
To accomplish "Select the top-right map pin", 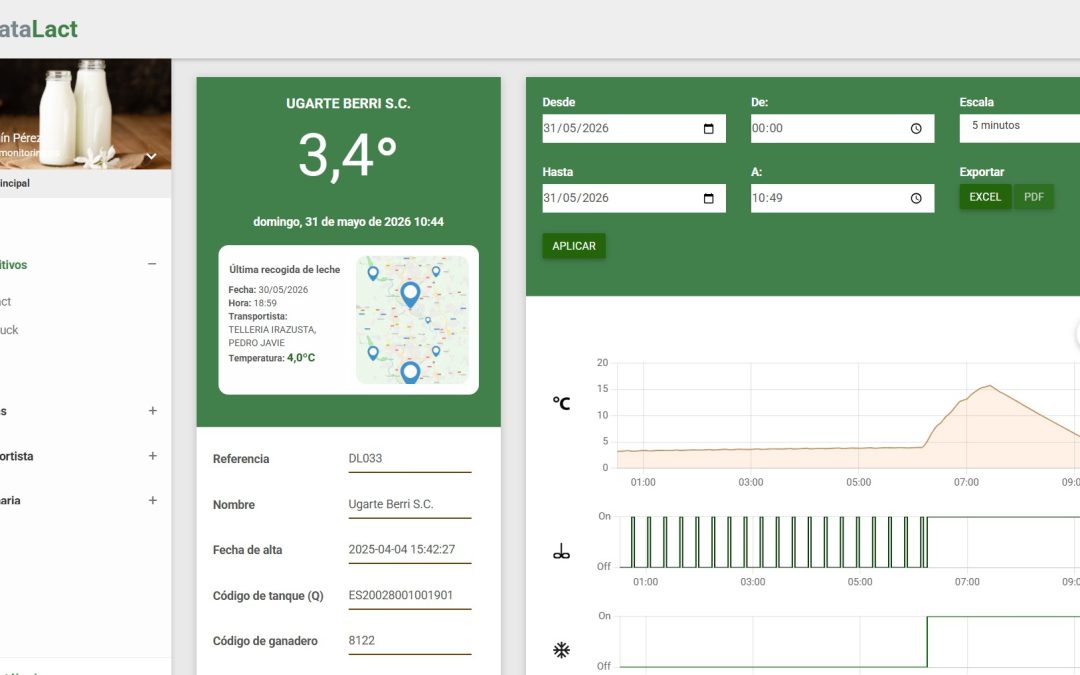I will [436, 272].
